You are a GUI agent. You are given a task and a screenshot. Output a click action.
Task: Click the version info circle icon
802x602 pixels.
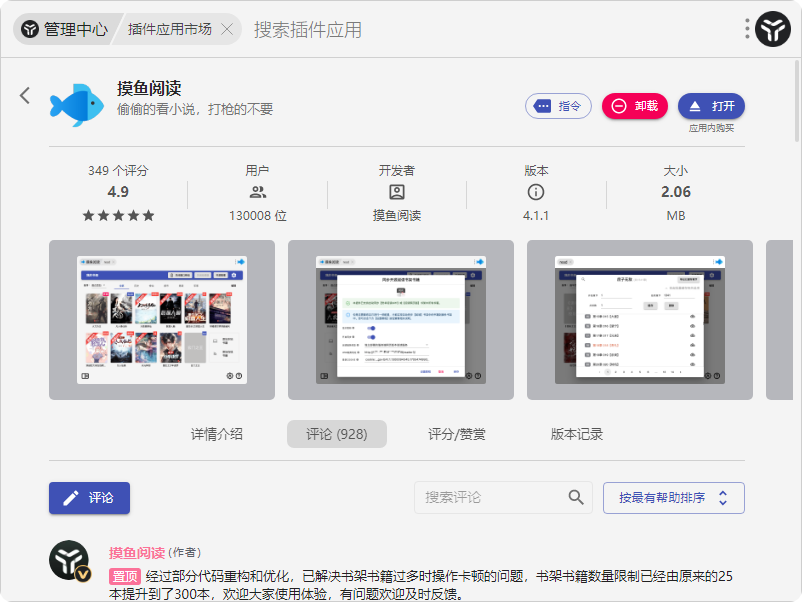pos(536,192)
